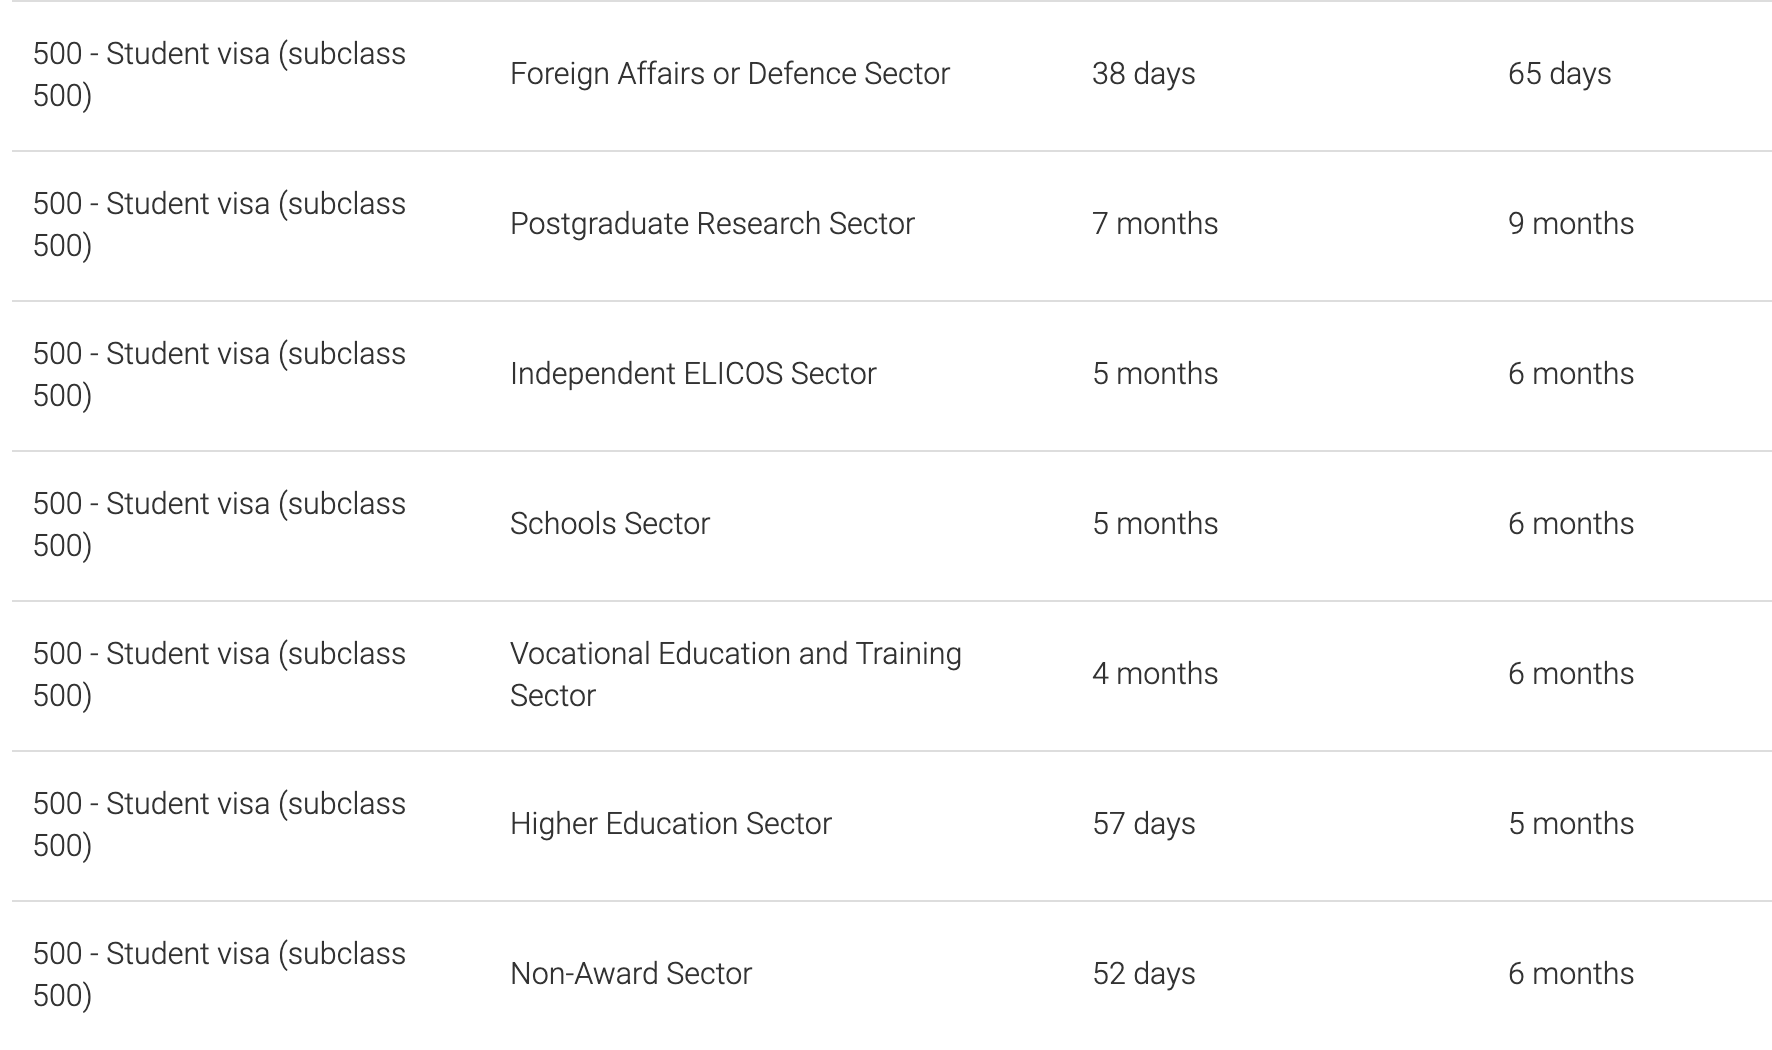
Task: Select the Schools Sector cell
Action: point(610,524)
